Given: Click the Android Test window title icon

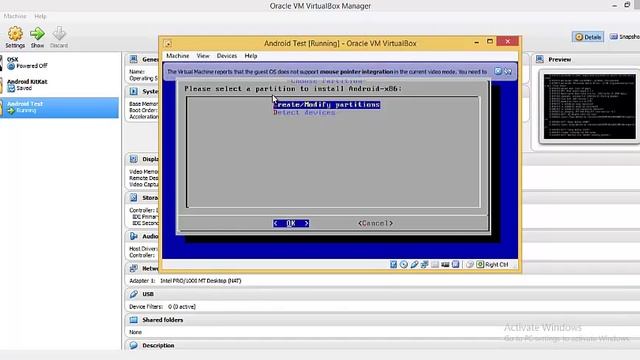Looking at the screenshot, I should coord(168,43).
